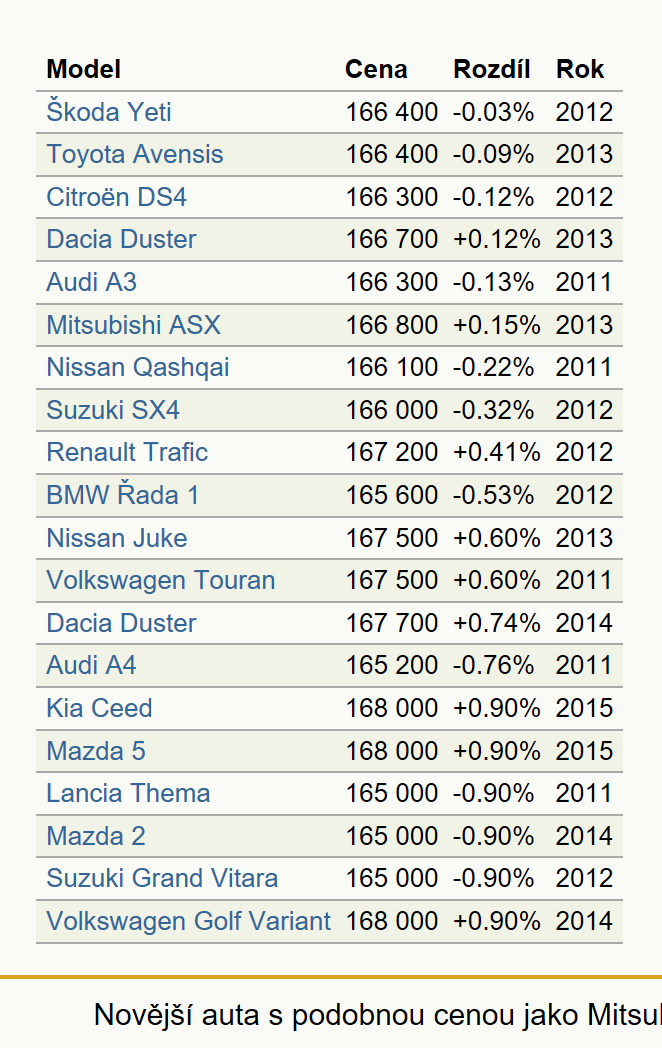Select Volkswagen Golf Variant link
The width and height of the screenshot is (662, 1048).
pyautogui.click(x=189, y=921)
